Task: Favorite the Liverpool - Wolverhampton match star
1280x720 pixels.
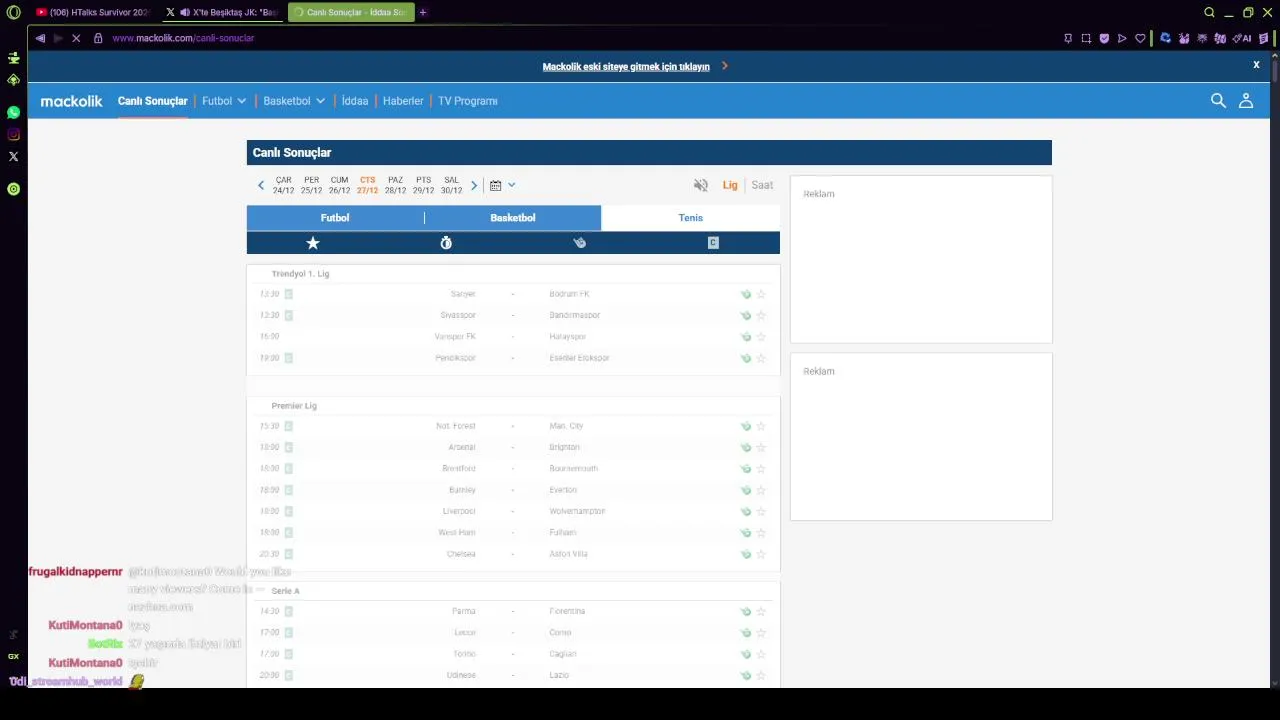Action: pos(761,511)
